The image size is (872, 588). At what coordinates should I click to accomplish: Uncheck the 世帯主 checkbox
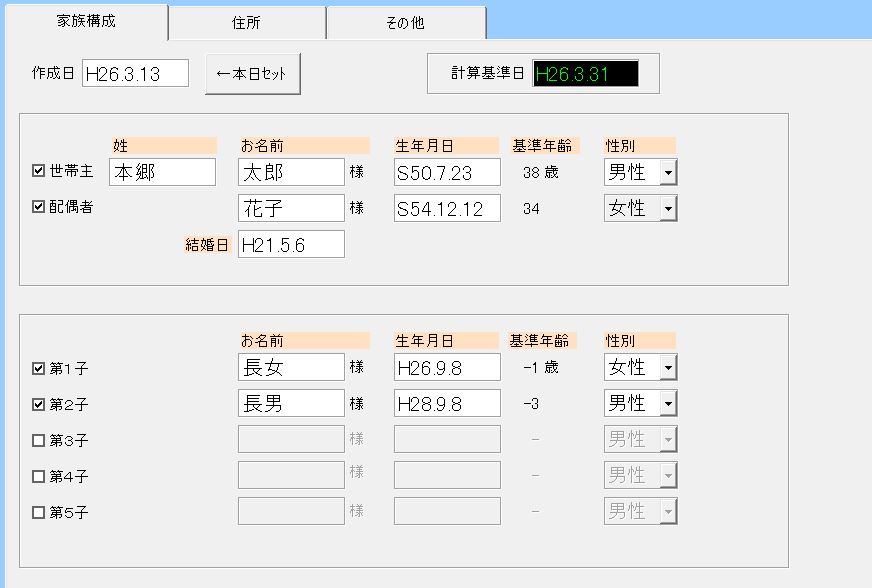(x=39, y=172)
